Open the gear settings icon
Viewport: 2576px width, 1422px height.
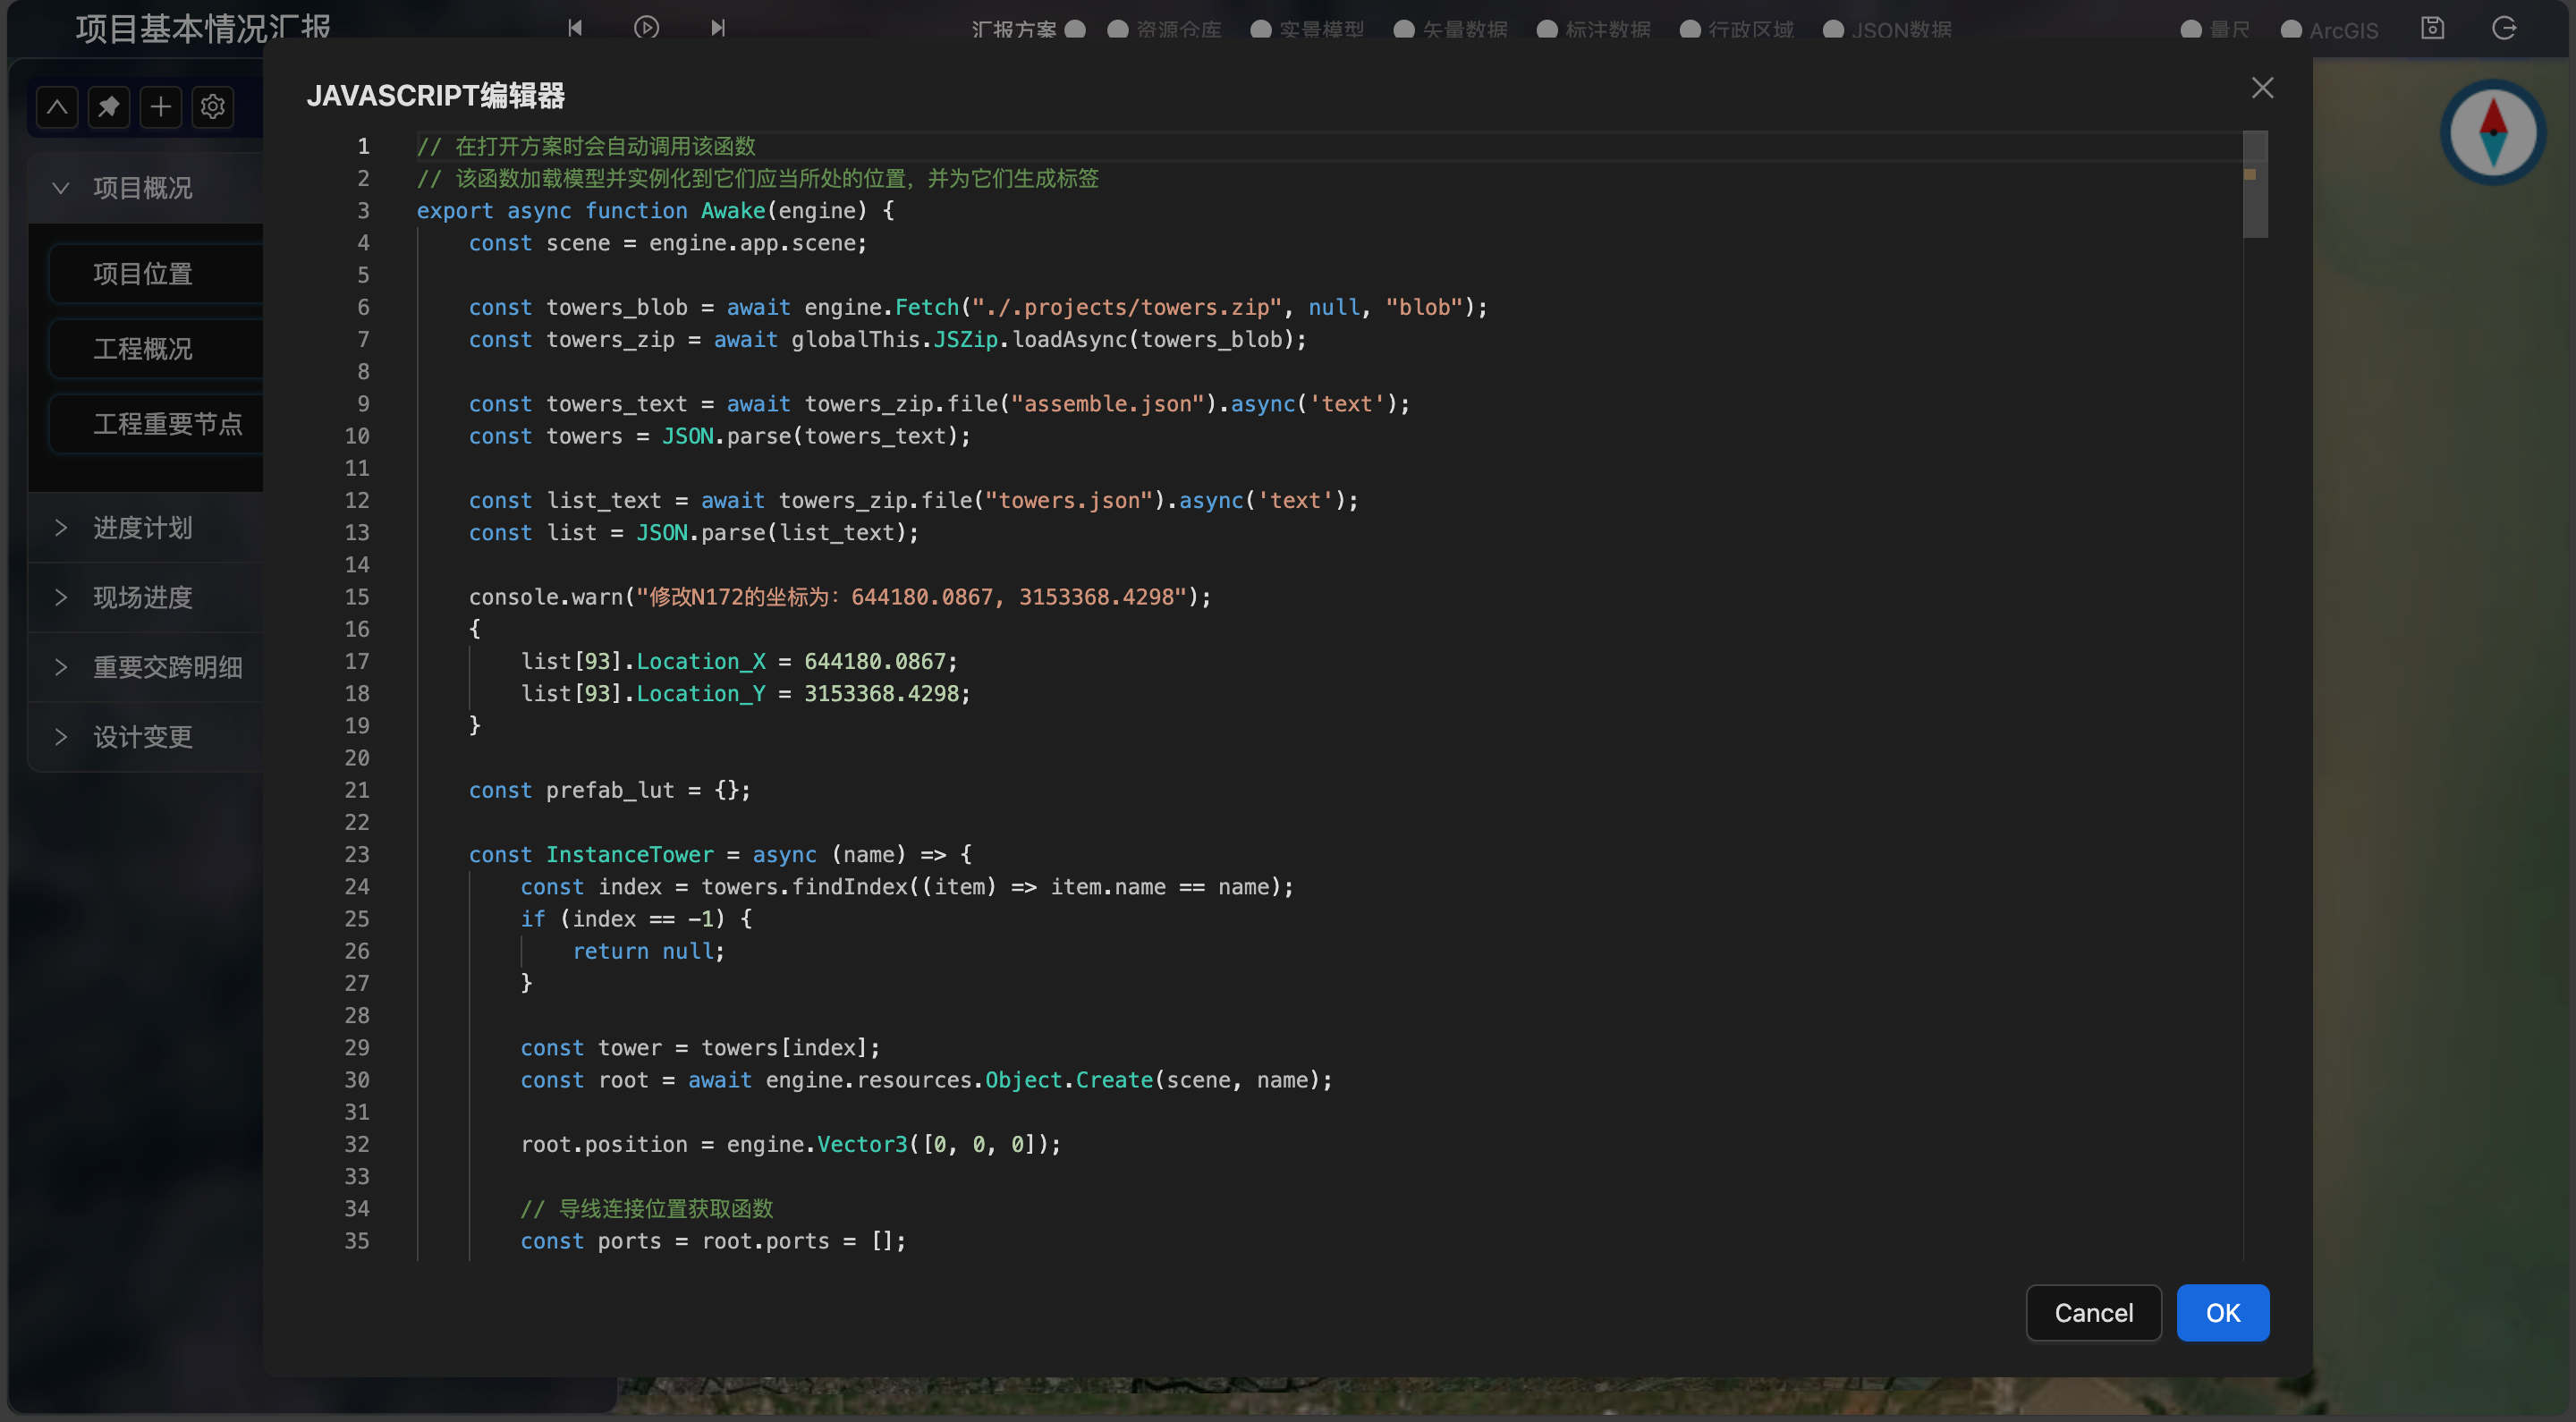coord(212,106)
